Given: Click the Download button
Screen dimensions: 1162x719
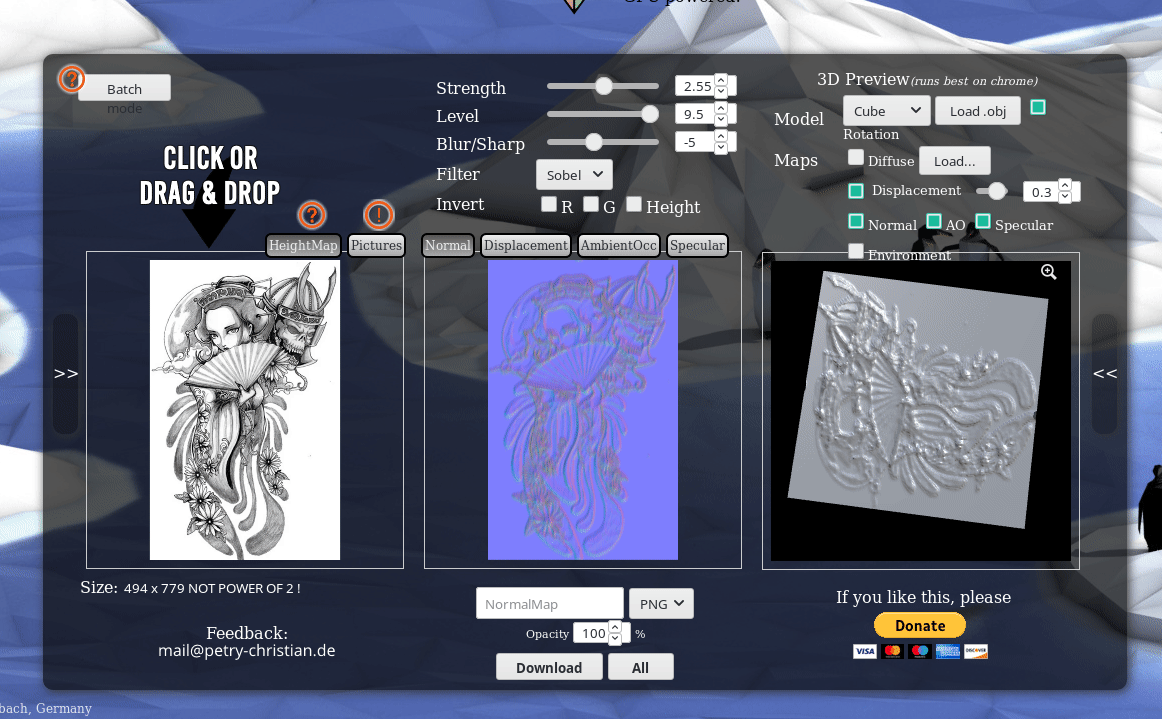Looking at the screenshot, I should click(549, 666).
